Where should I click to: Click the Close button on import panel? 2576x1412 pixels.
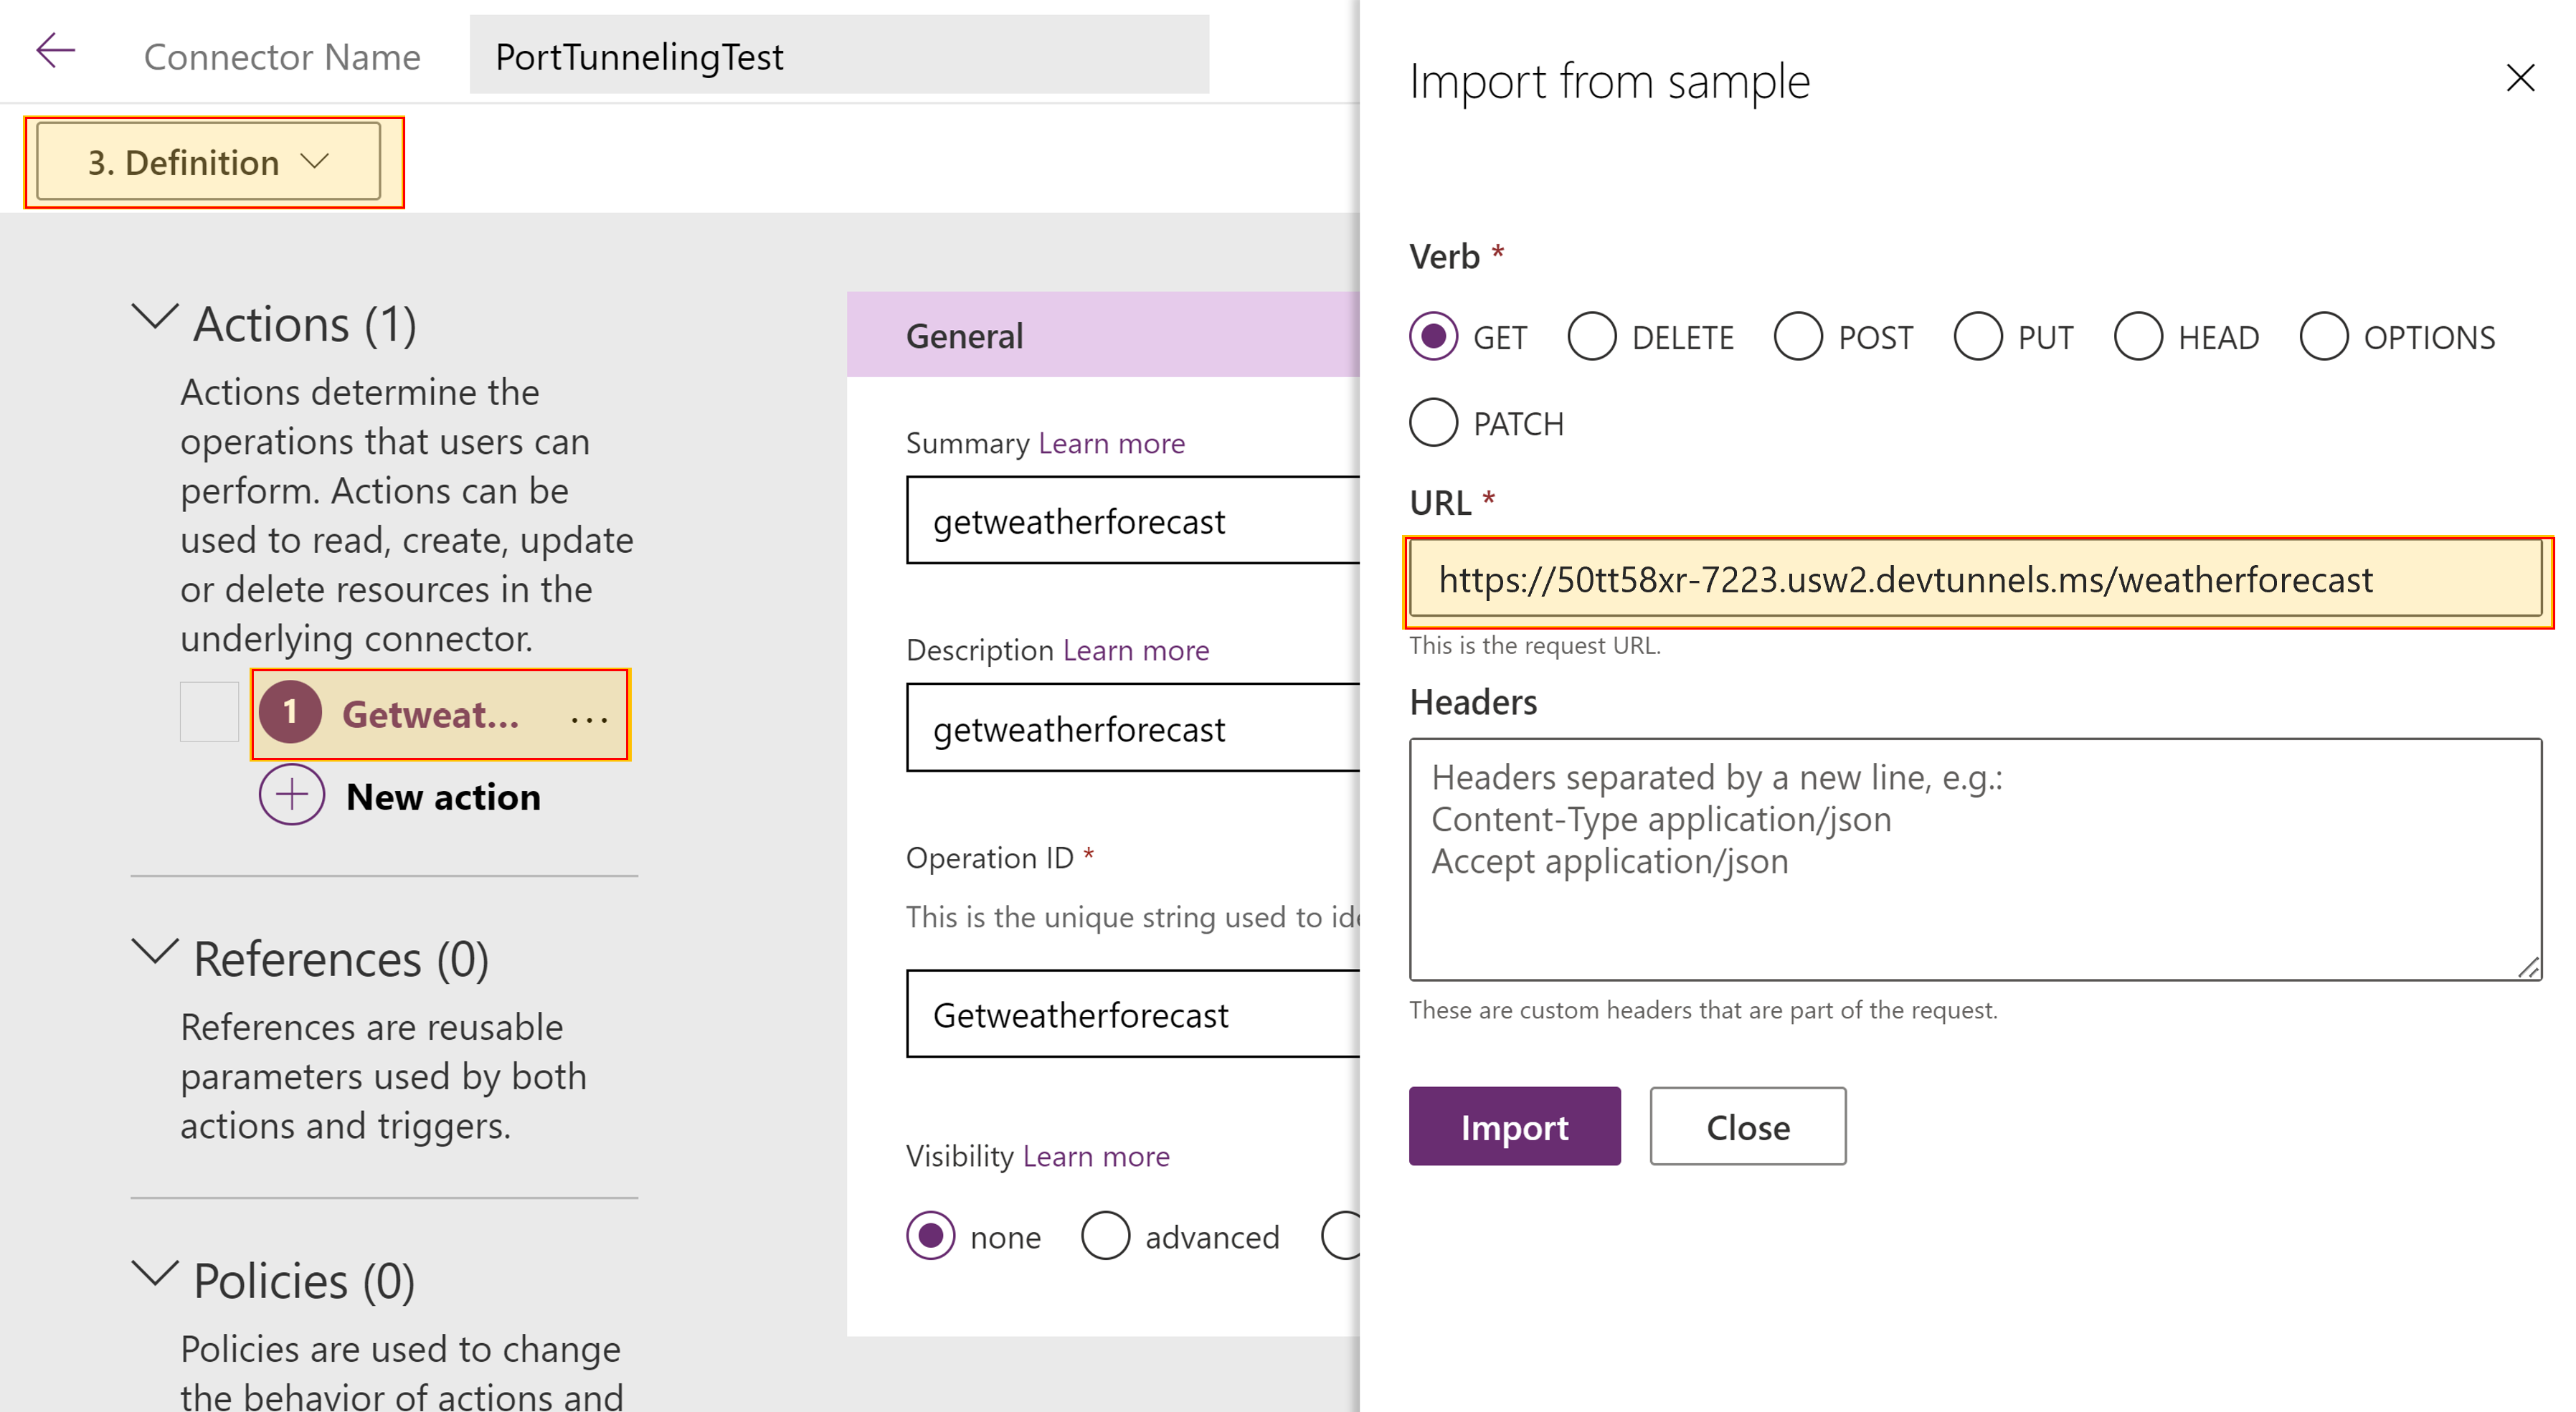pyautogui.click(x=1743, y=1127)
